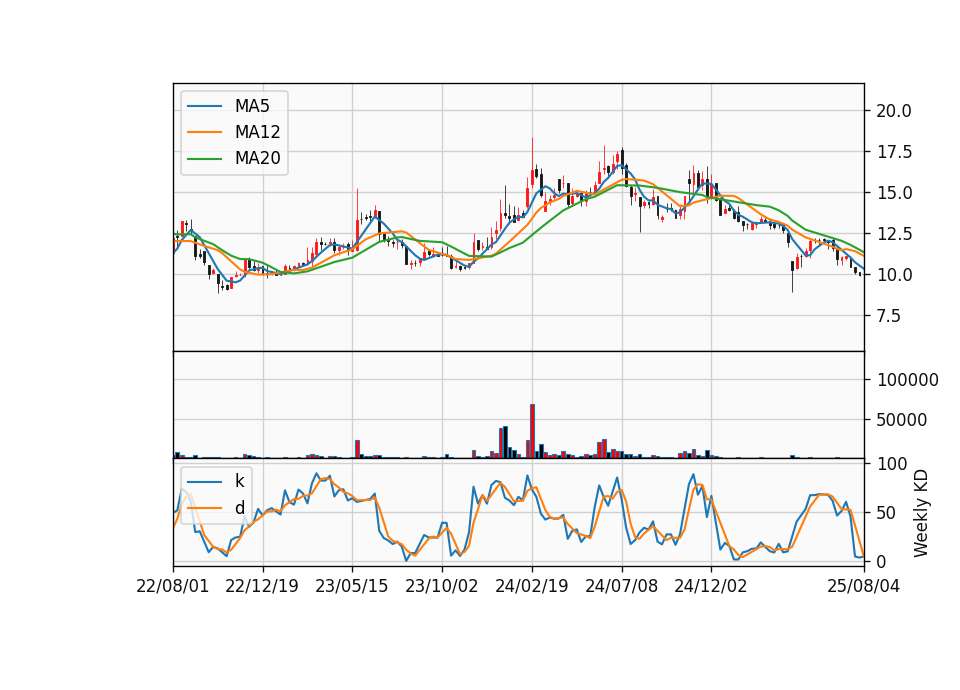Click the blue MA5 legend line sample
Image resolution: width=960 pixels, height=690 pixels.
(x=204, y=106)
